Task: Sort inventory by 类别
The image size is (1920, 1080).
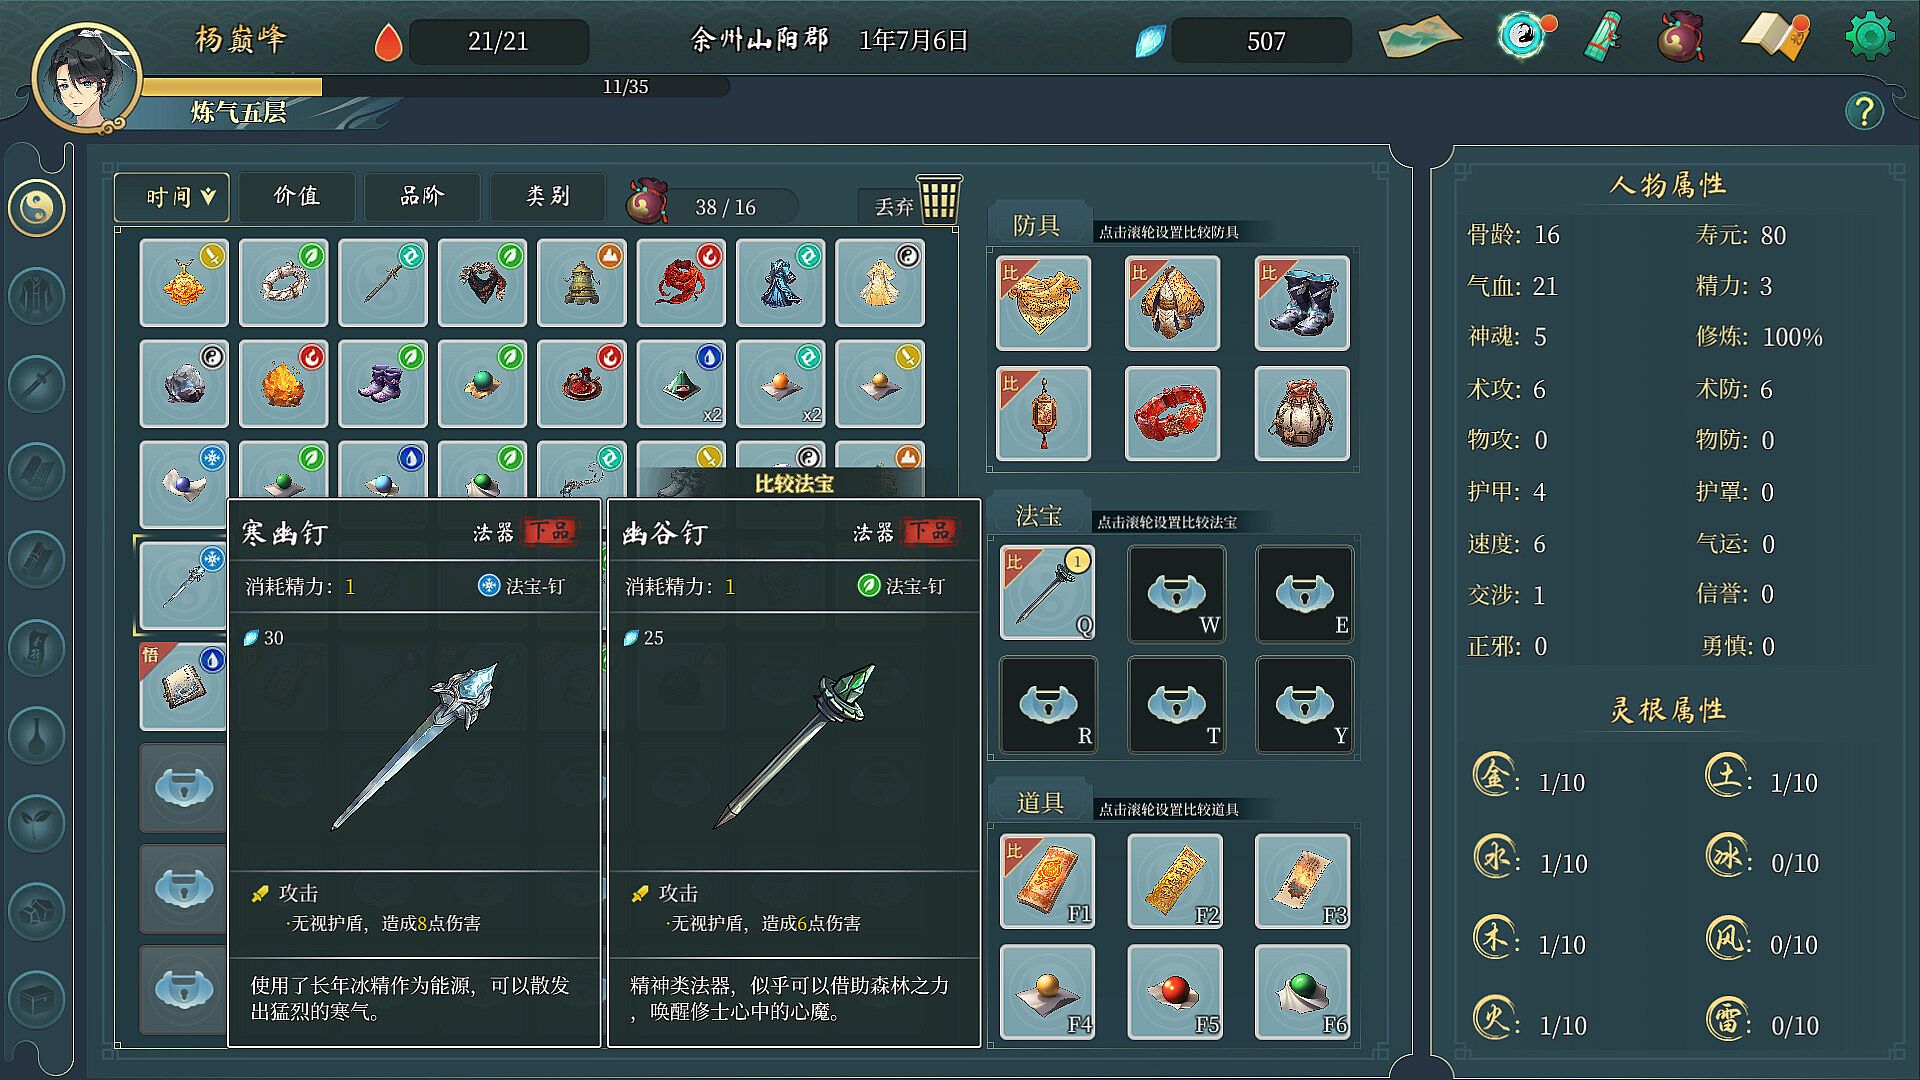Action: pyautogui.click(x=548, y=197)
